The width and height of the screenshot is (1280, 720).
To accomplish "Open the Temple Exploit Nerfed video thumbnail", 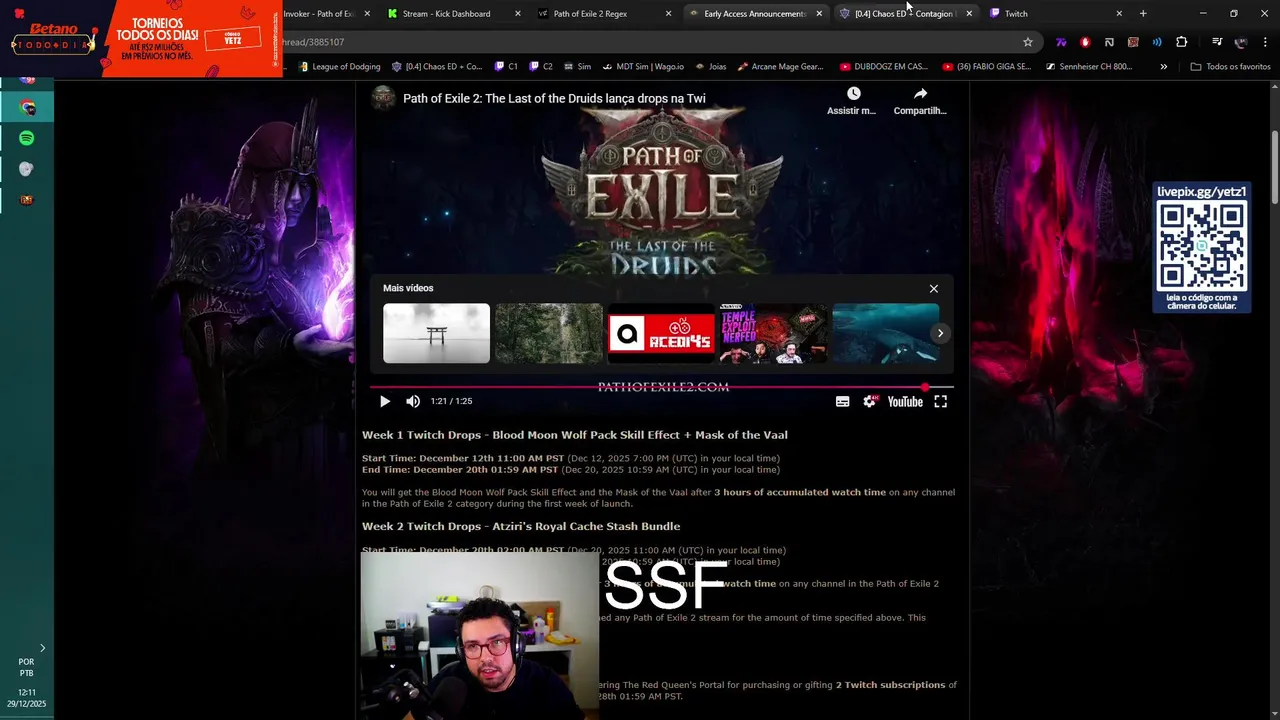I will (774, 333).
